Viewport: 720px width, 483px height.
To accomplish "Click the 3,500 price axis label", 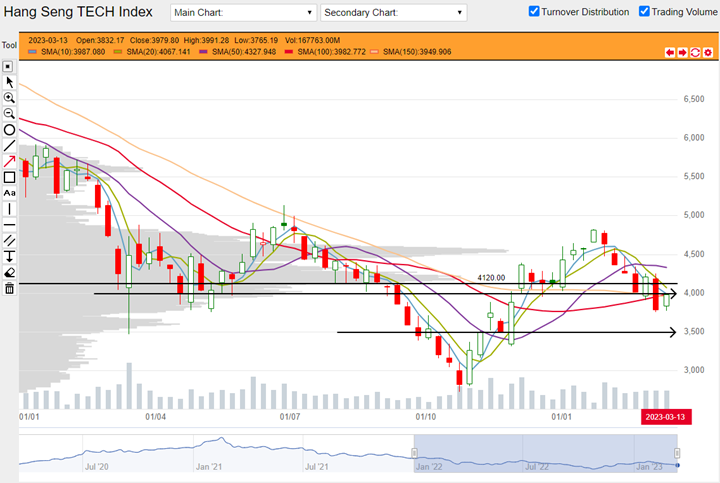I will pyautogui.click(x=693, y=331).
